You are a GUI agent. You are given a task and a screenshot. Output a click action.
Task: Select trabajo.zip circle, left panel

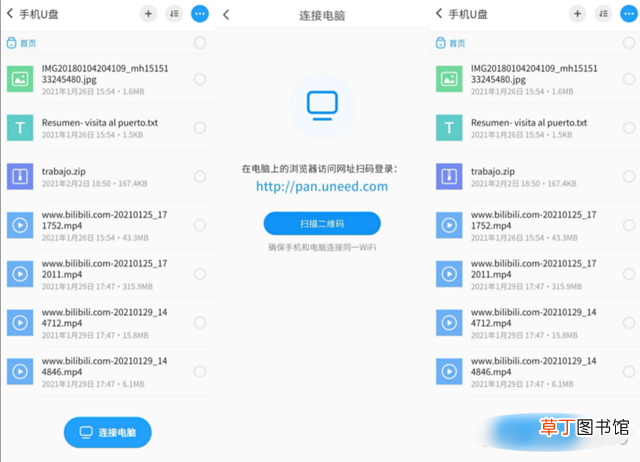[x=200, y=176]
